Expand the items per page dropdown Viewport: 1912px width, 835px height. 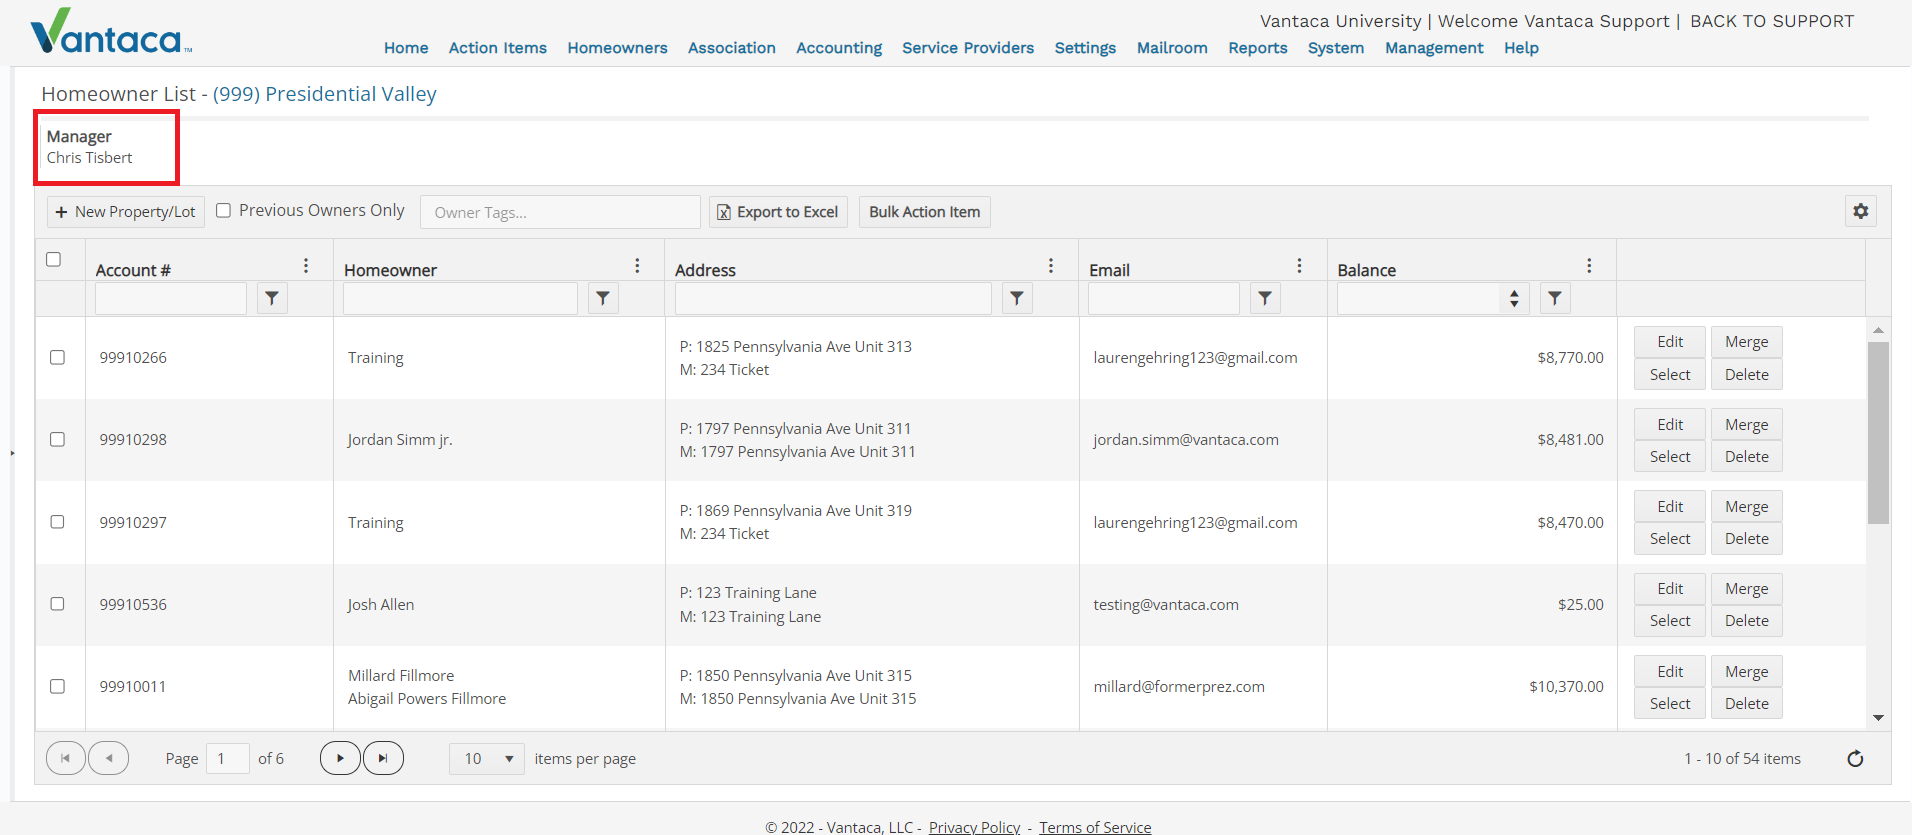pyautogui.click(x=487, y=759)
